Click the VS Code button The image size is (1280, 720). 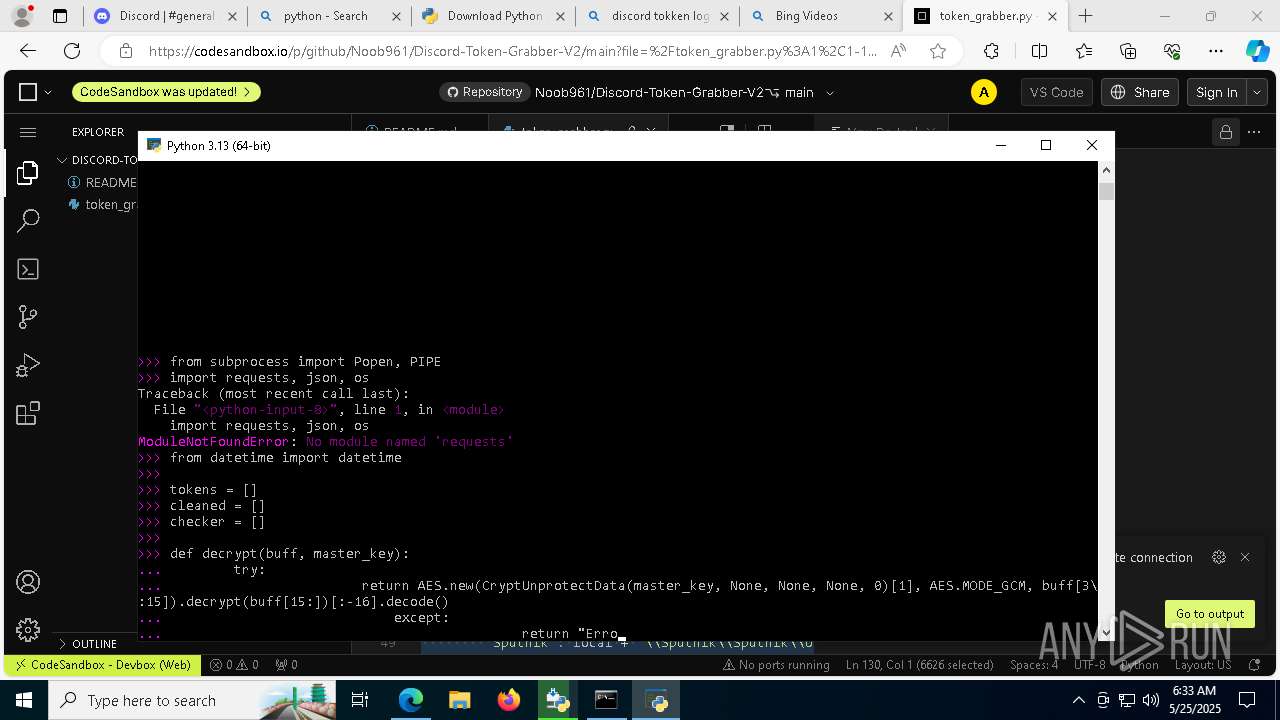click(x=1056, y=92)
